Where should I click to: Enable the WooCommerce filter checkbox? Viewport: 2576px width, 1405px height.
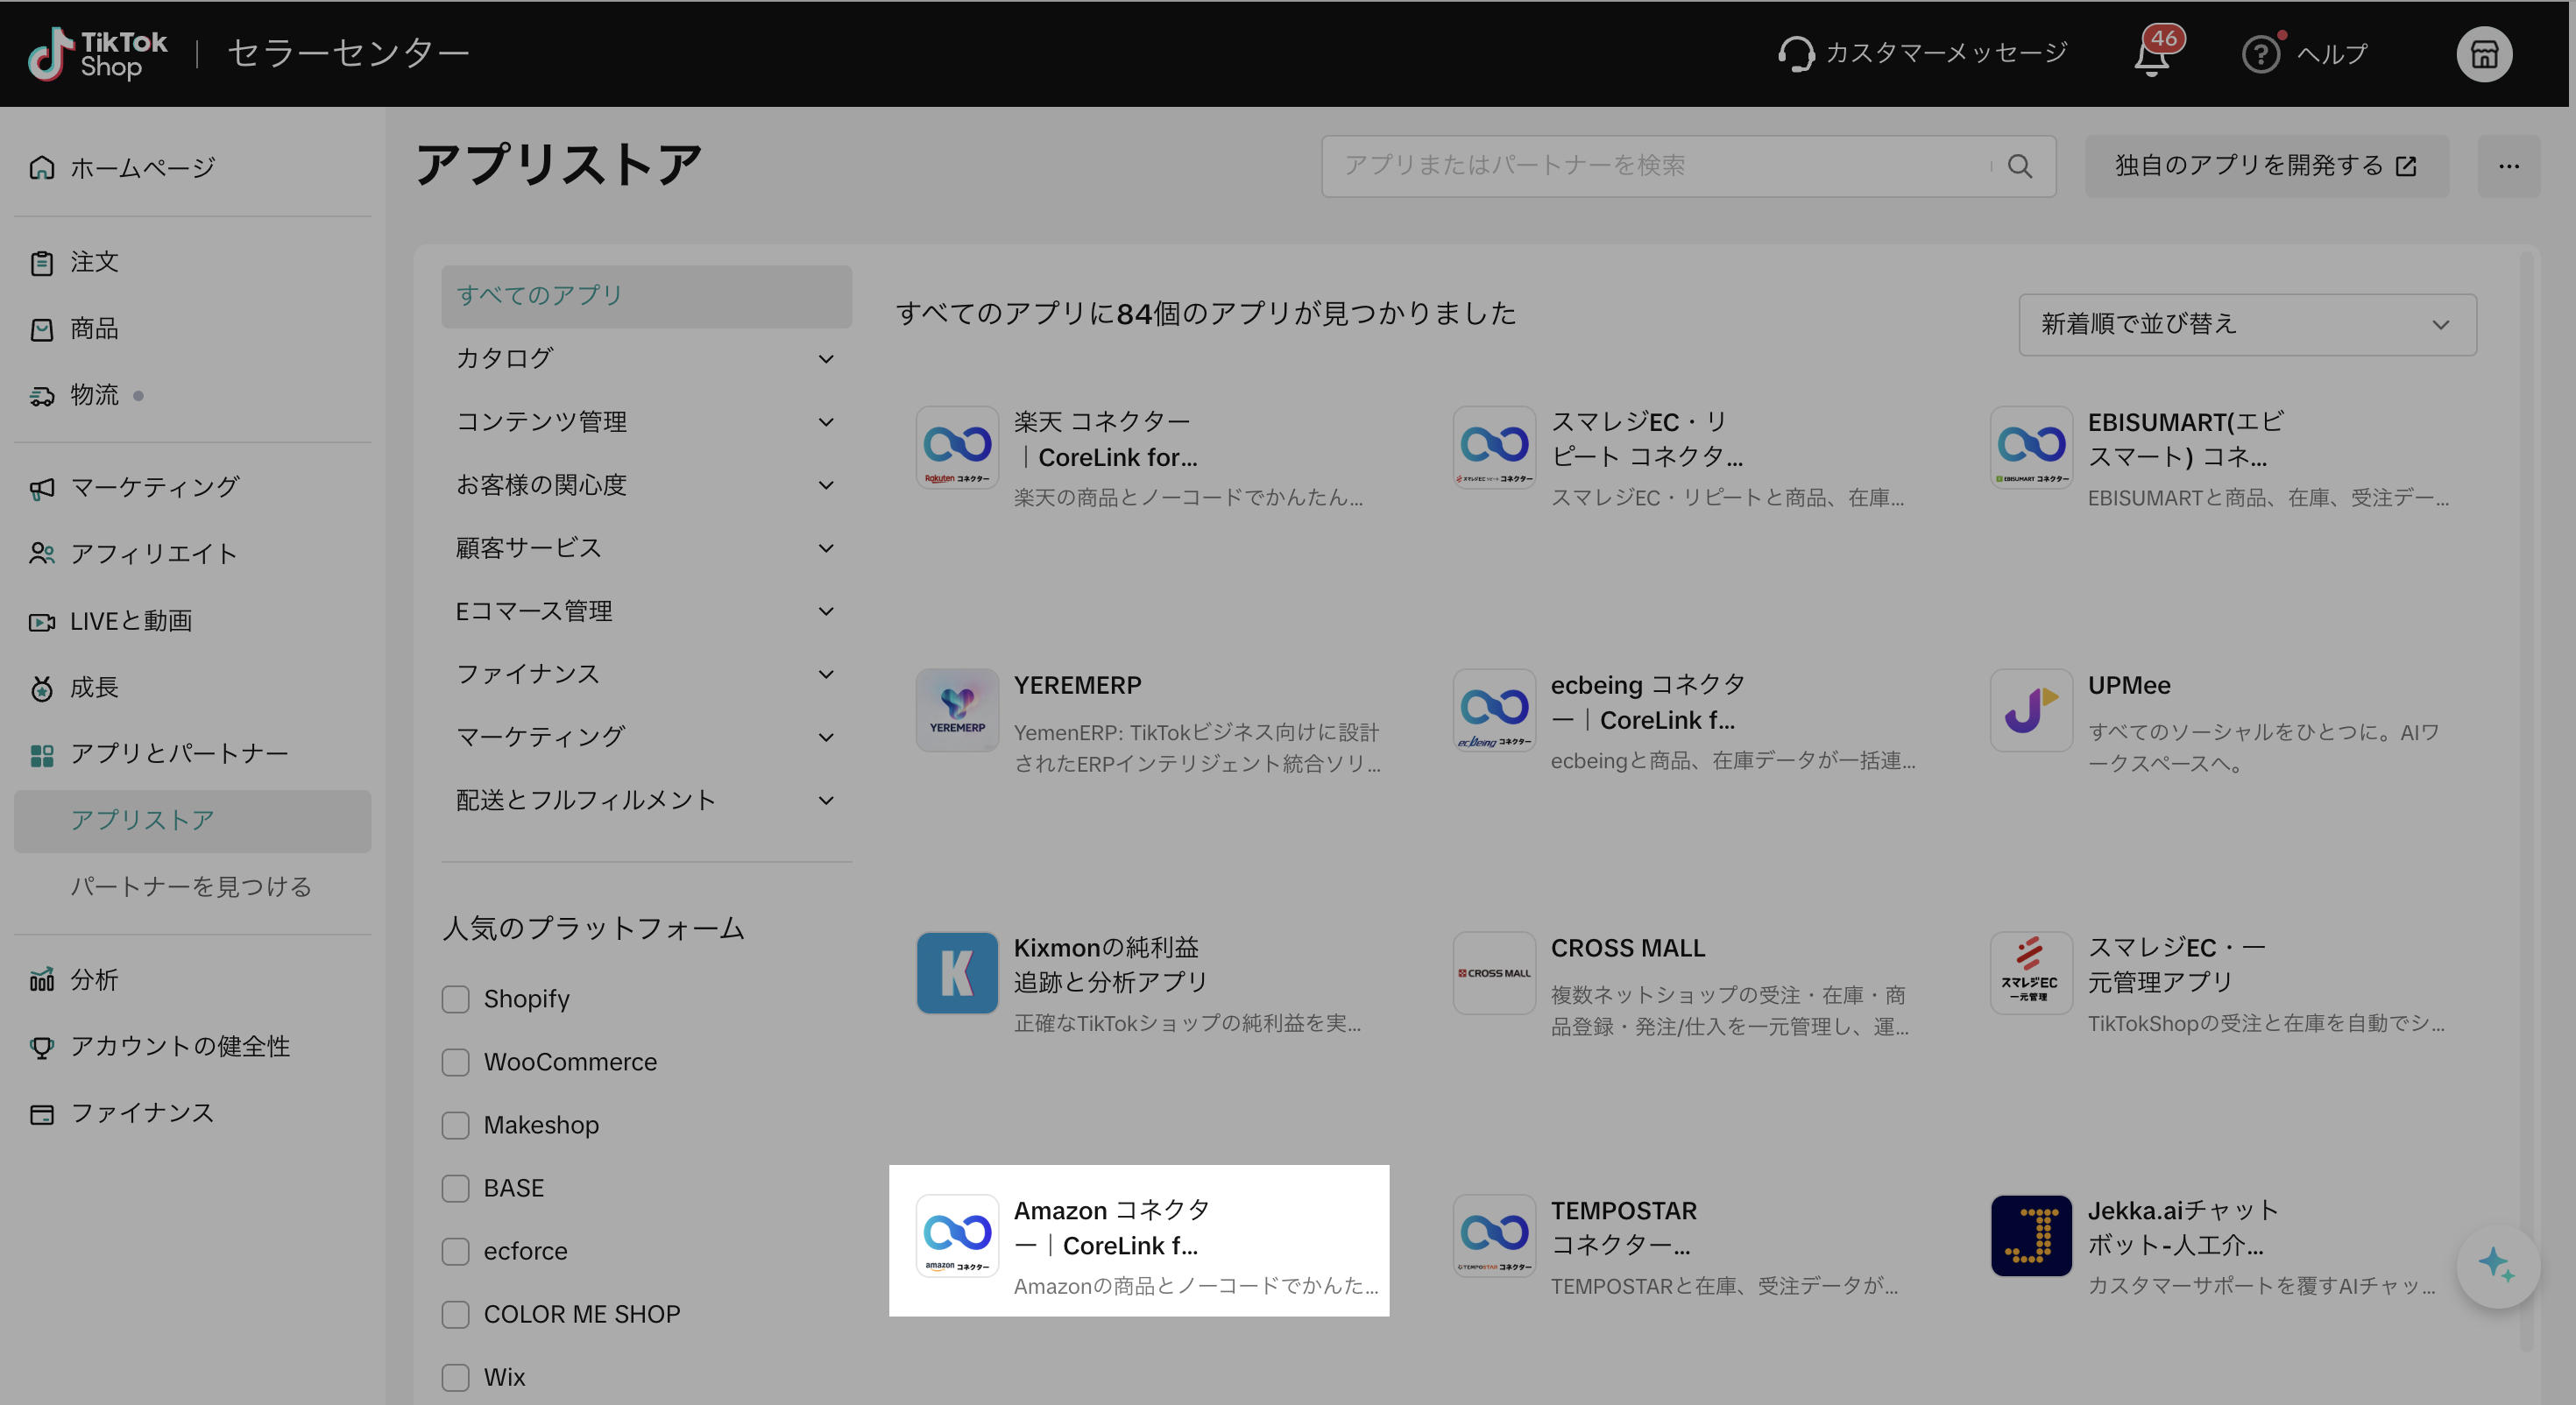coord(456,1062)
